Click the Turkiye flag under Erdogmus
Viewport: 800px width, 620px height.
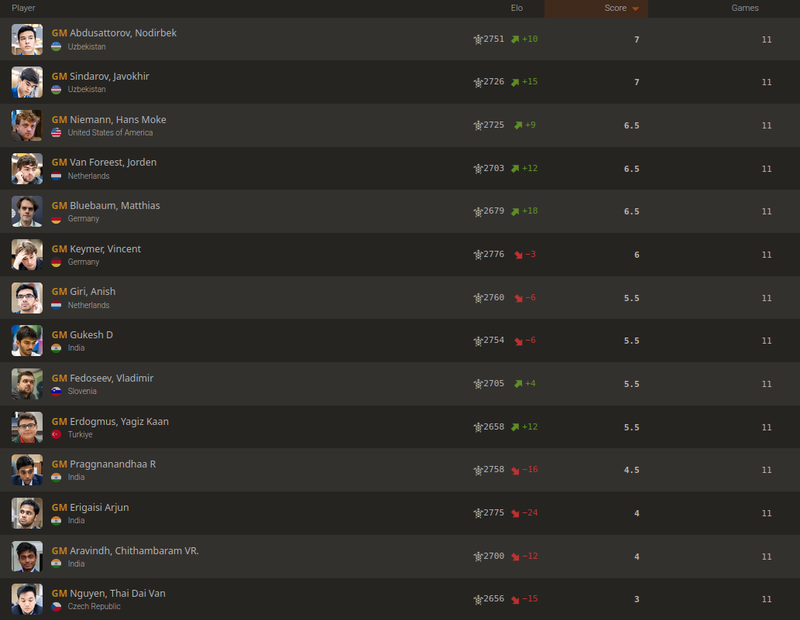click(57, 434)
